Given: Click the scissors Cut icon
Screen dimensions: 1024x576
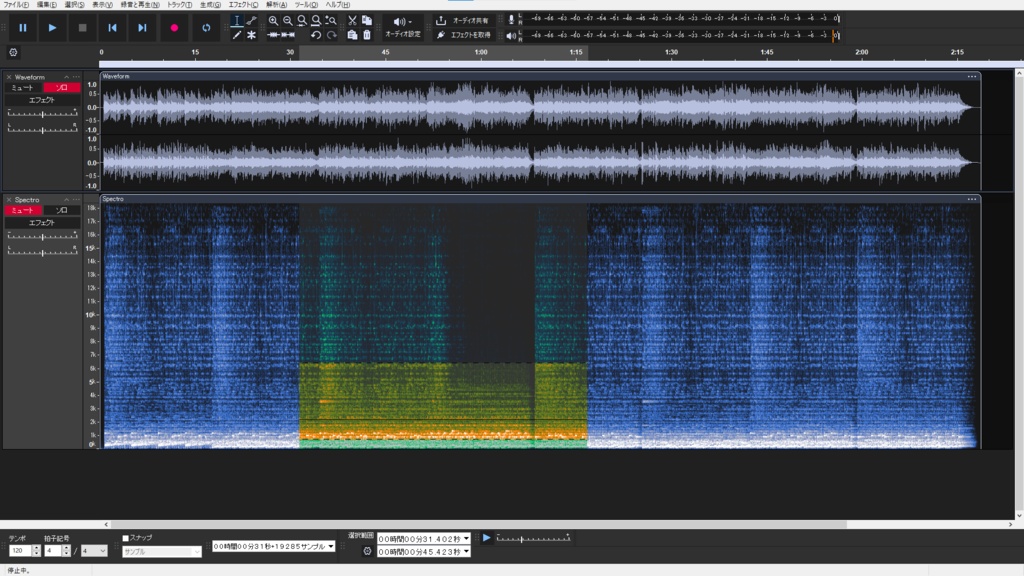Looking at the screenshot, I should point(353,19).
